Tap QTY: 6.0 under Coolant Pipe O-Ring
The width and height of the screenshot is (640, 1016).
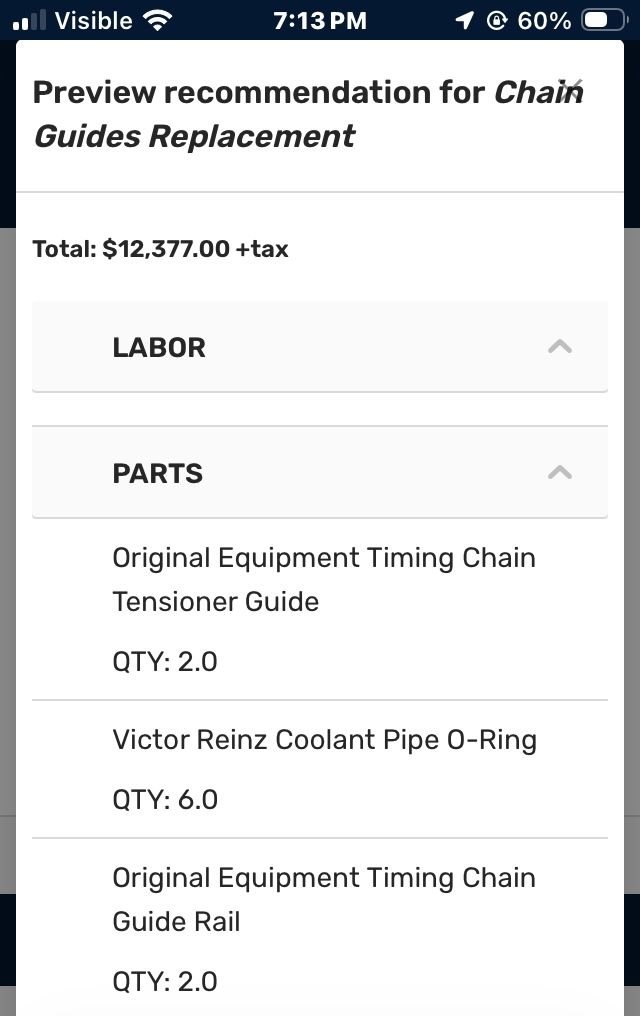pos(165,799)
